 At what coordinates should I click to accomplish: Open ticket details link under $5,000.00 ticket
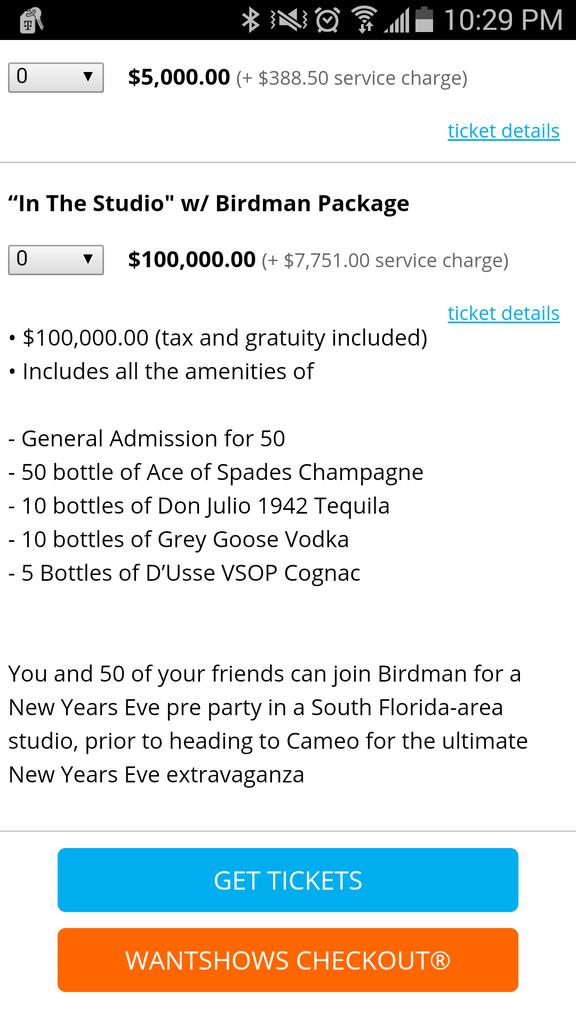504,131
